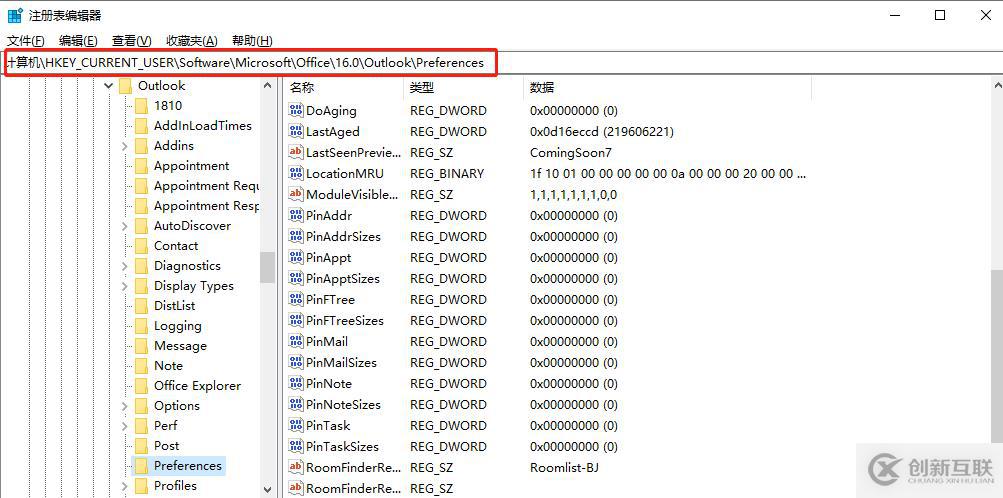Expand the Perf key arrow
Viewport: 1003px width, 498px height.
[x=124, y=426]
